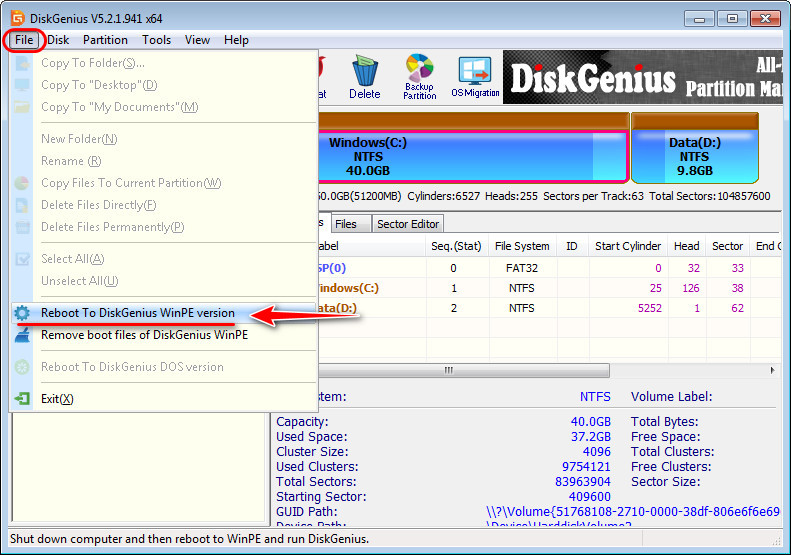Click the OS Migration toolbar icon
This screenshot has width=791, height=555.
(x=475, y=77)
